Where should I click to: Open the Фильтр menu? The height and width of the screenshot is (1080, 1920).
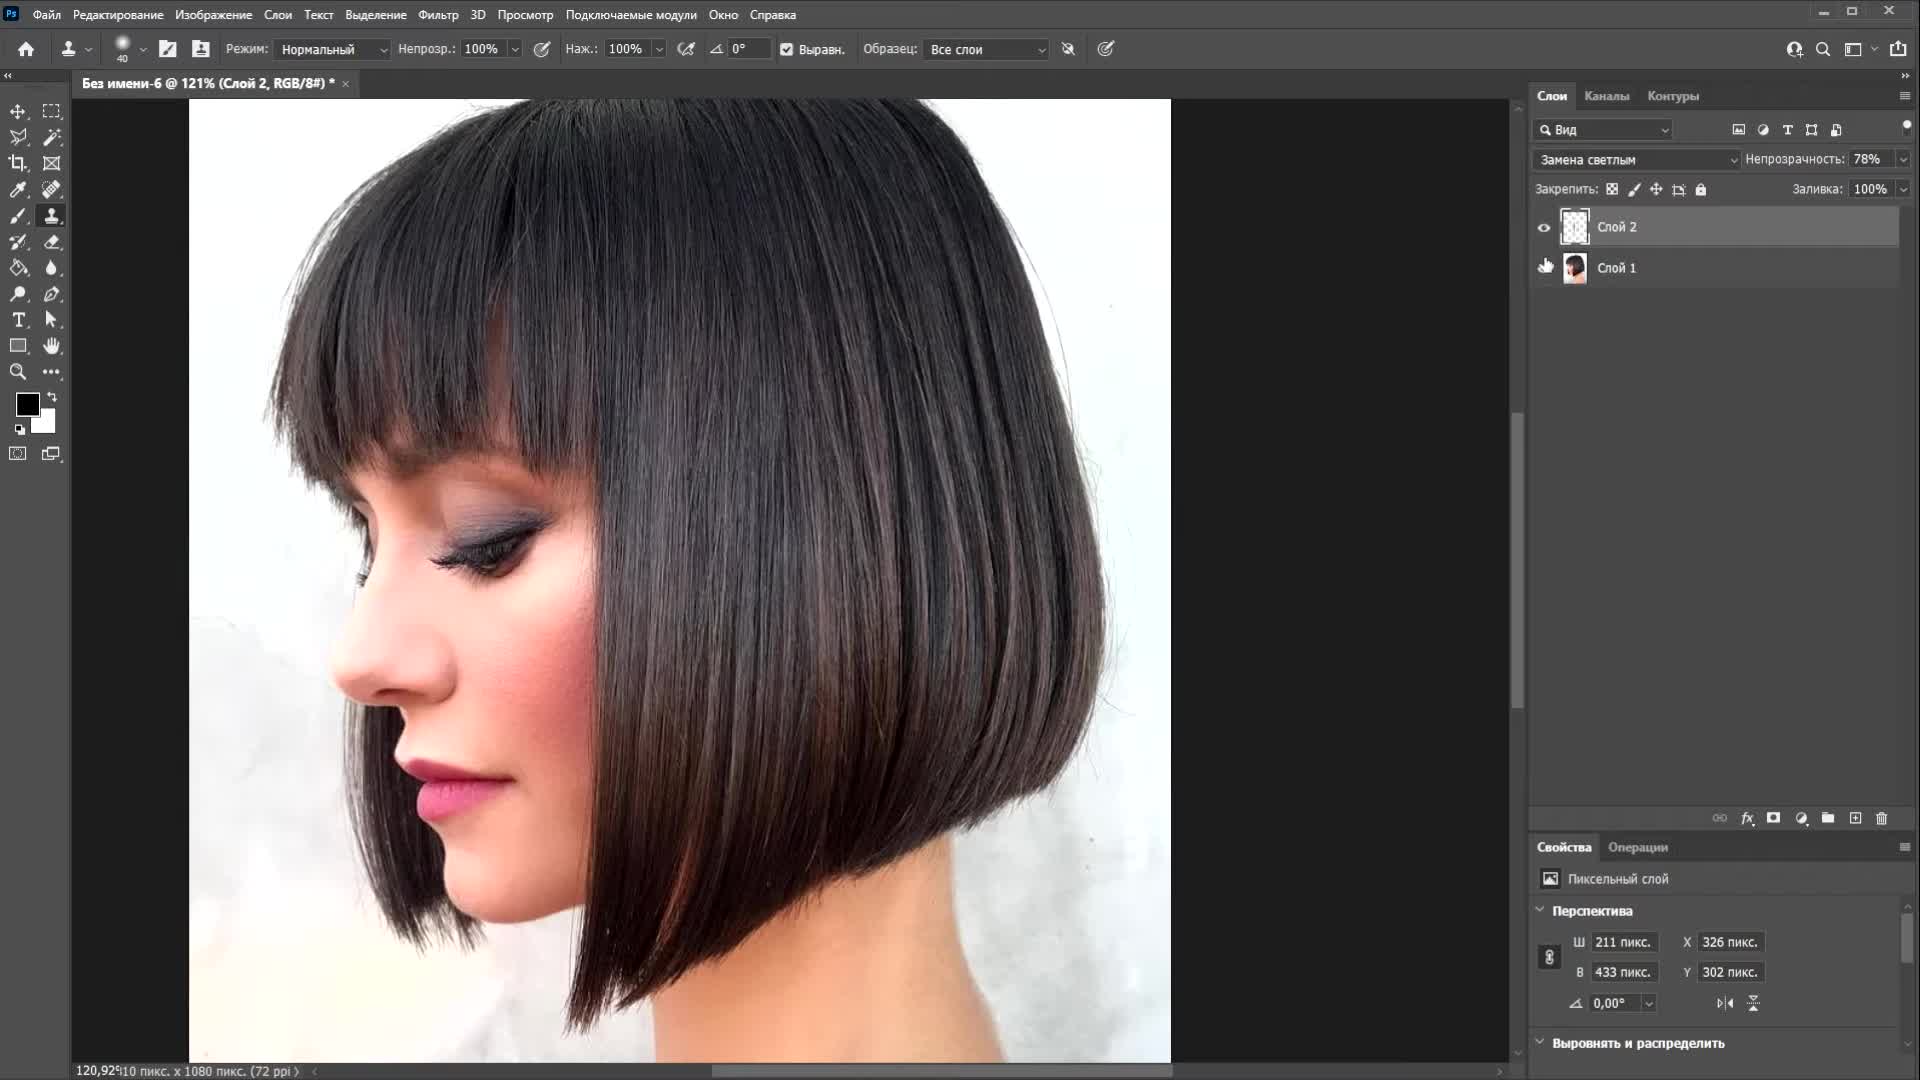[438, 15]
